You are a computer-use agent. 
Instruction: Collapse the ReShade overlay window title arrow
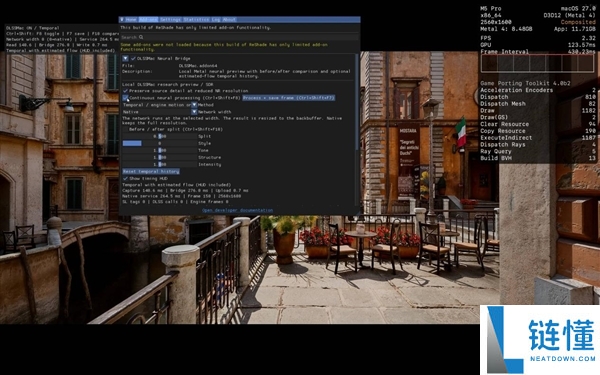point(122,20)
